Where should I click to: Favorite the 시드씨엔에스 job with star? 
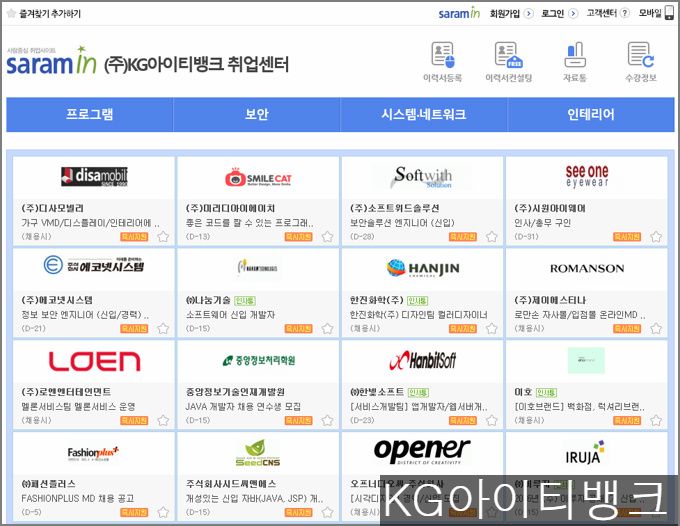pyautogui.click(x=327, y=513)
